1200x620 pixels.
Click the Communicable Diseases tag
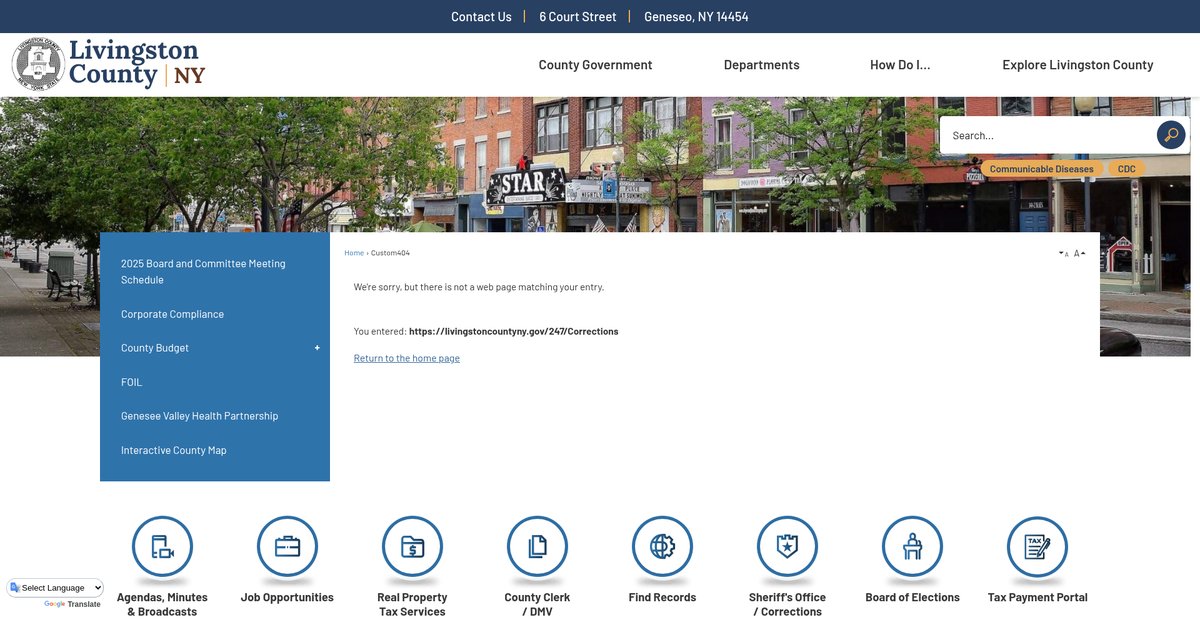point(1042,169)
